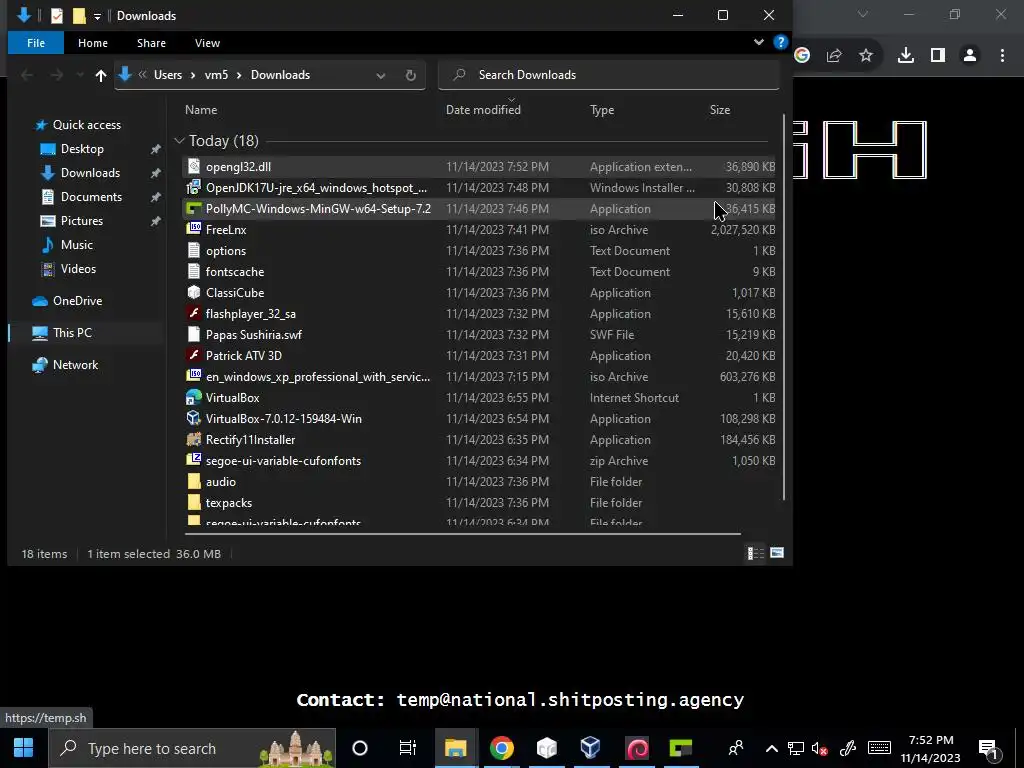Screen dimensions: 1024x768
Task: Open Music in the navigation pane
Action: click(76, 245)
